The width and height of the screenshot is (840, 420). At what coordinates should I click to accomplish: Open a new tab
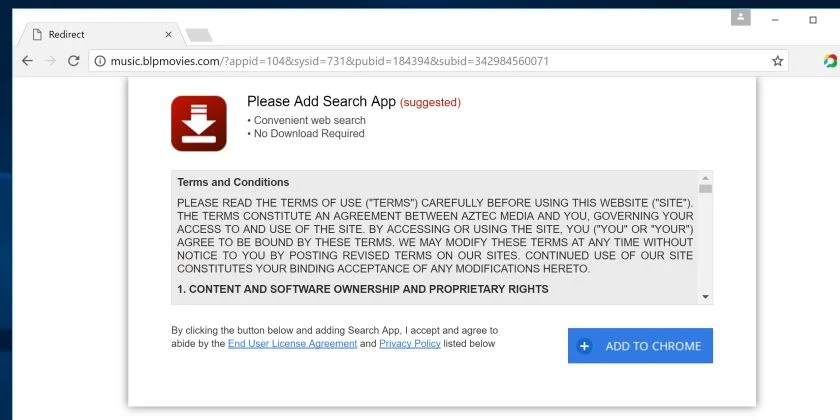pos(199,35)
